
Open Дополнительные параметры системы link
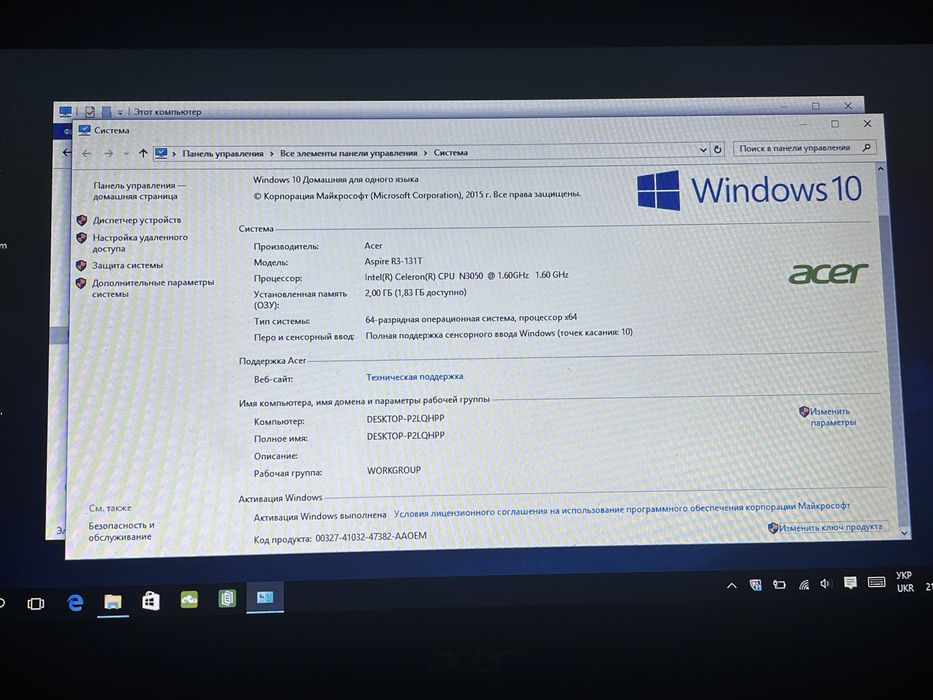coord(153,288)
